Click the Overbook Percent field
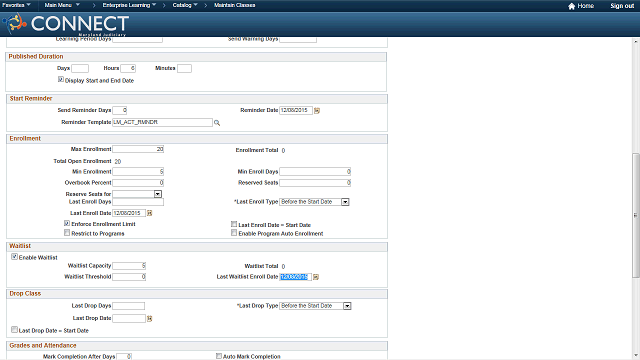640x360 pixels. pos(138,183)
